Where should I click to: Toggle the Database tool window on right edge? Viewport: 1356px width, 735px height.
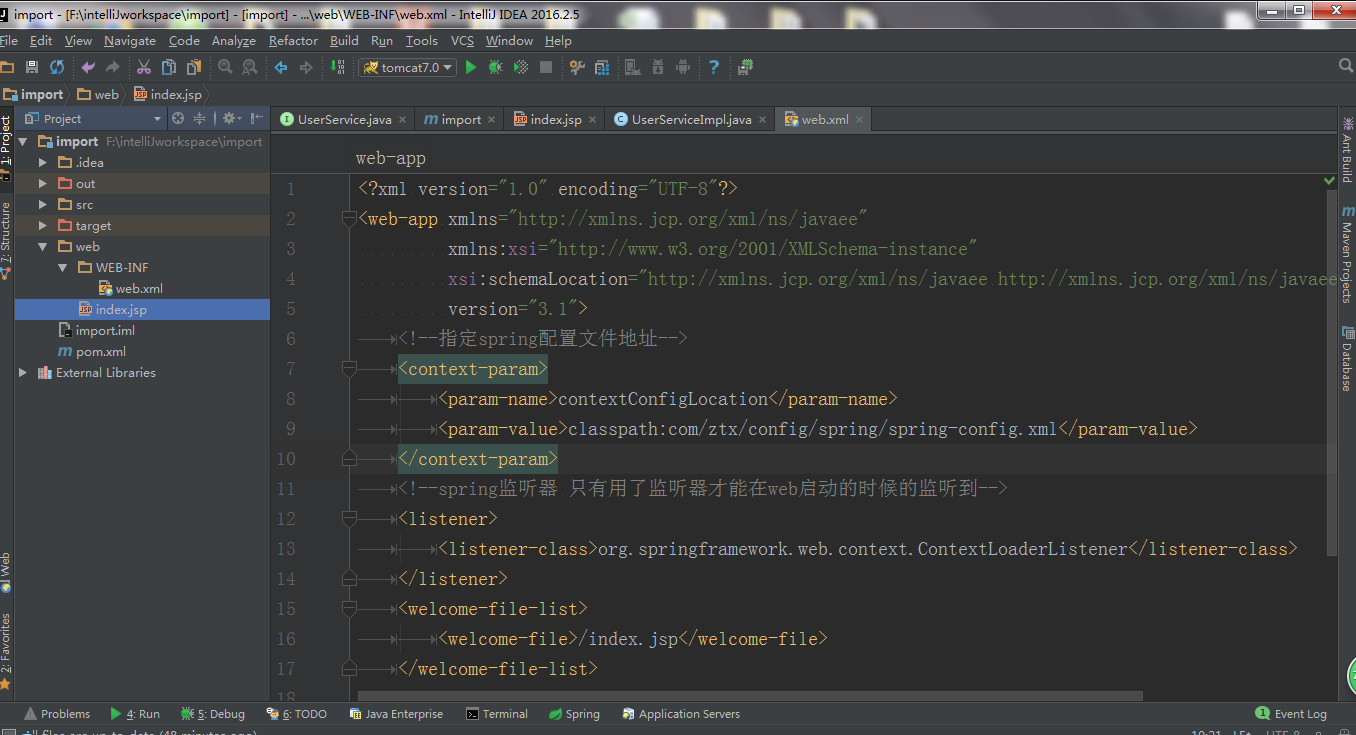point(1347,360)
